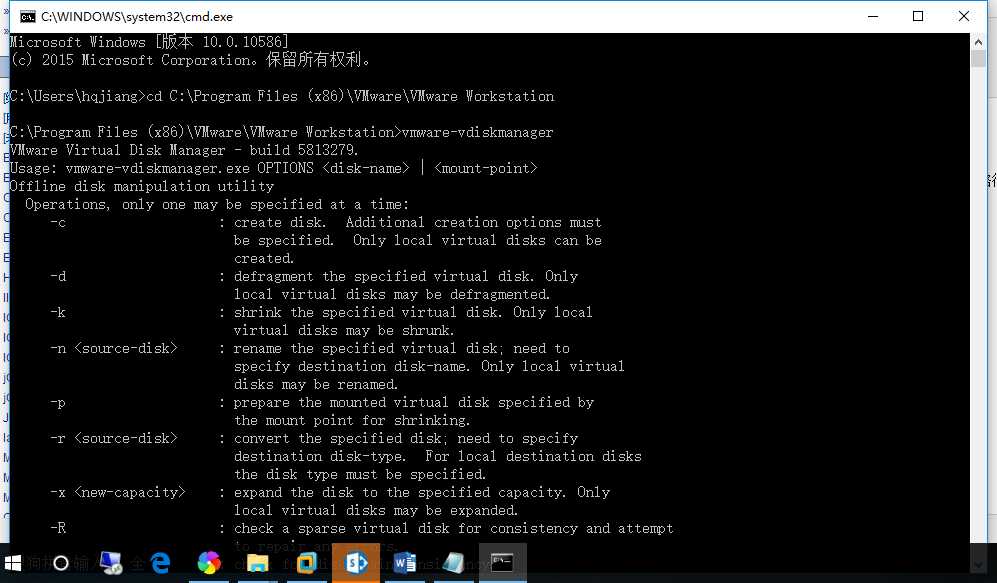Click "Offline disk manipulation utility" line
This screenshot has height=583, width=997.
(142, 186)
